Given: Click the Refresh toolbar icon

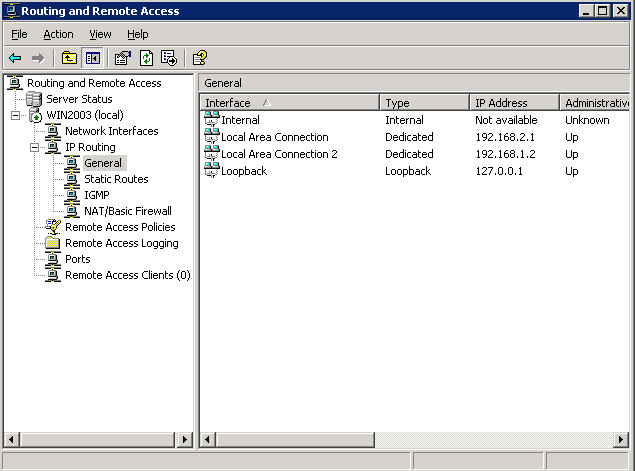Looking at the screenshot, I should click(146, 58).
